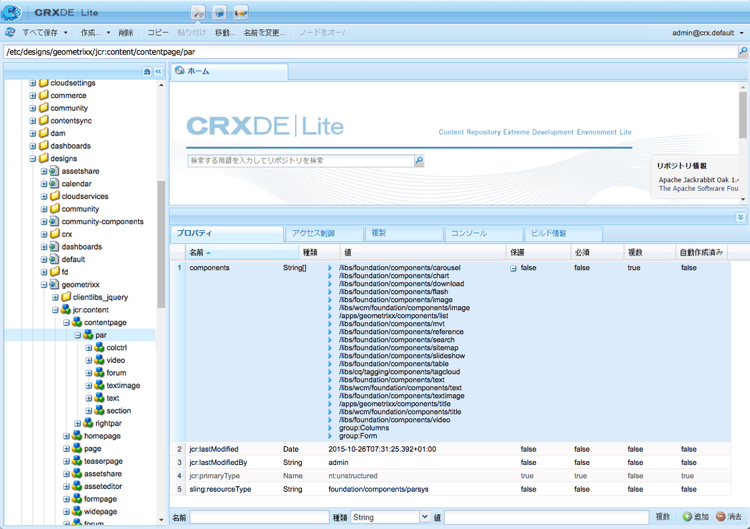
Task: Select the teaserpage tree node
Action: [103, 461]
